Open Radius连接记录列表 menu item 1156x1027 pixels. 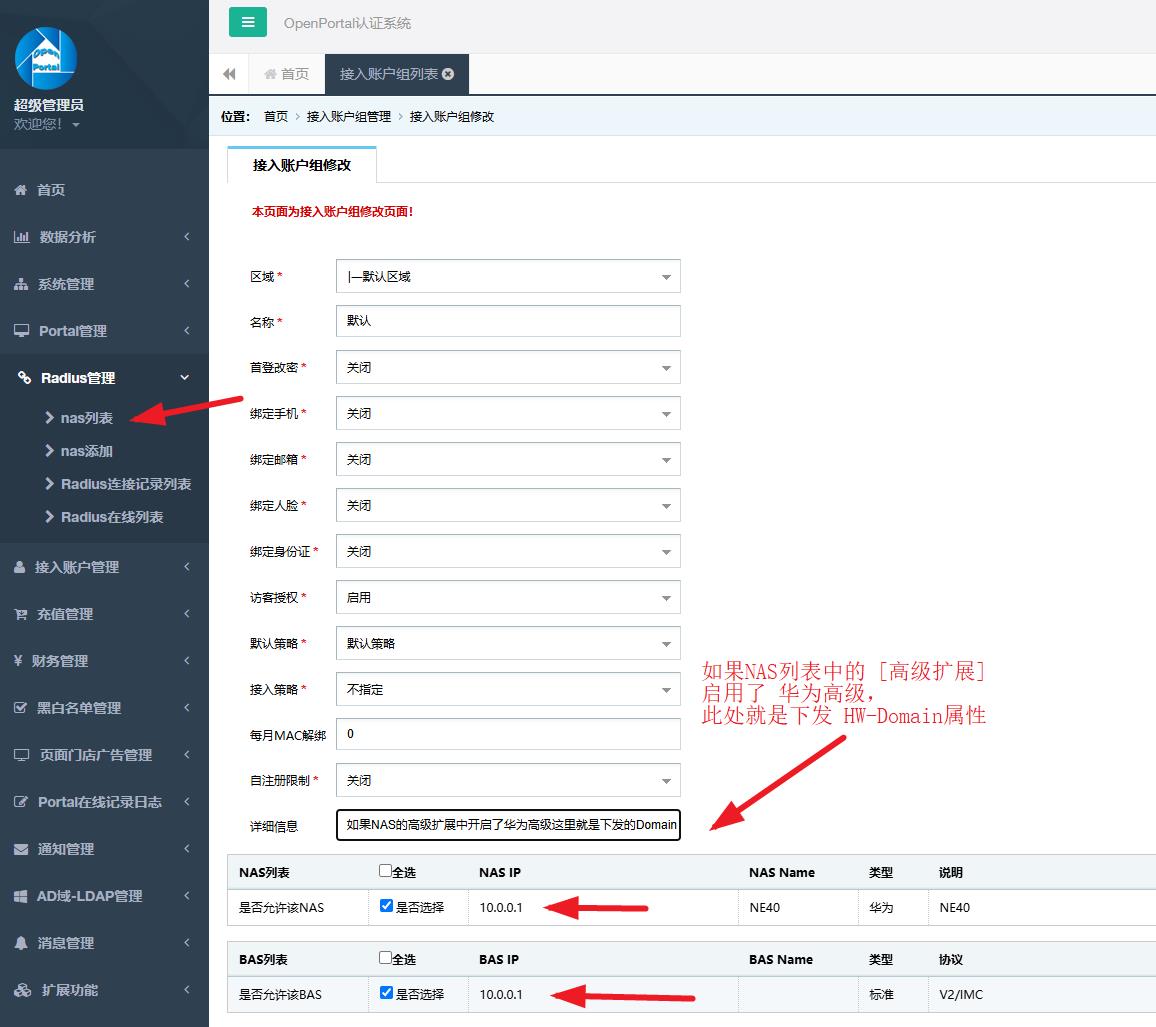126,484
